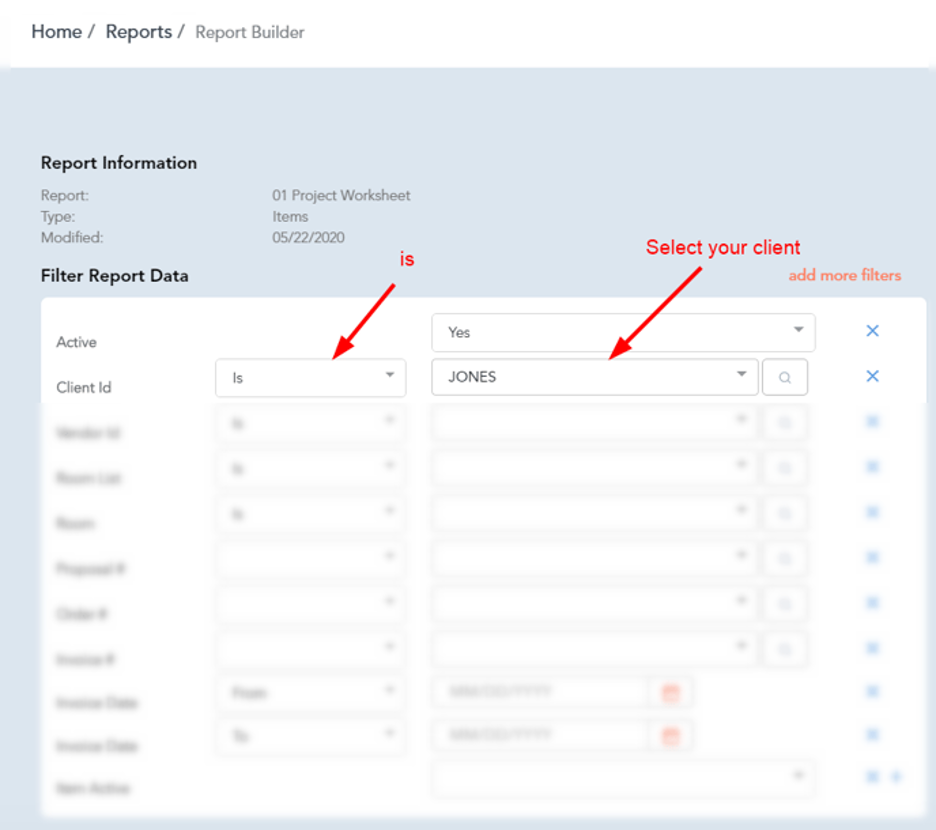Remove the Client Id filter with its X
The image size is (936, 830).
[x=872, y=376]
